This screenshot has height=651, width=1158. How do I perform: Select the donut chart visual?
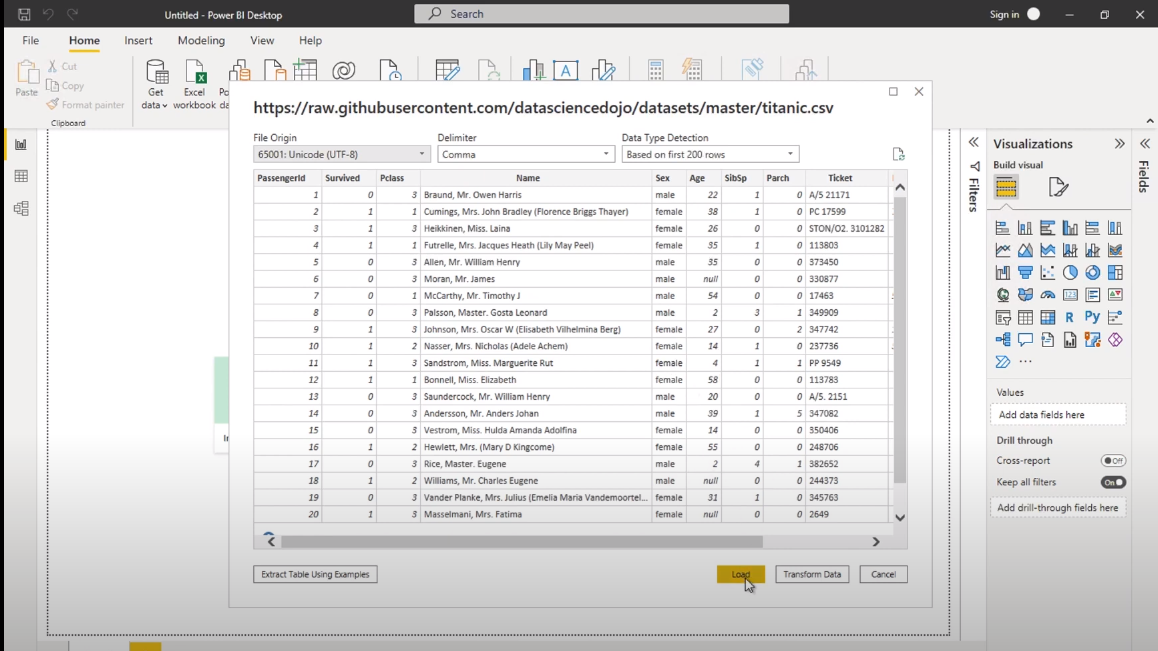[x=1092, y=273]
